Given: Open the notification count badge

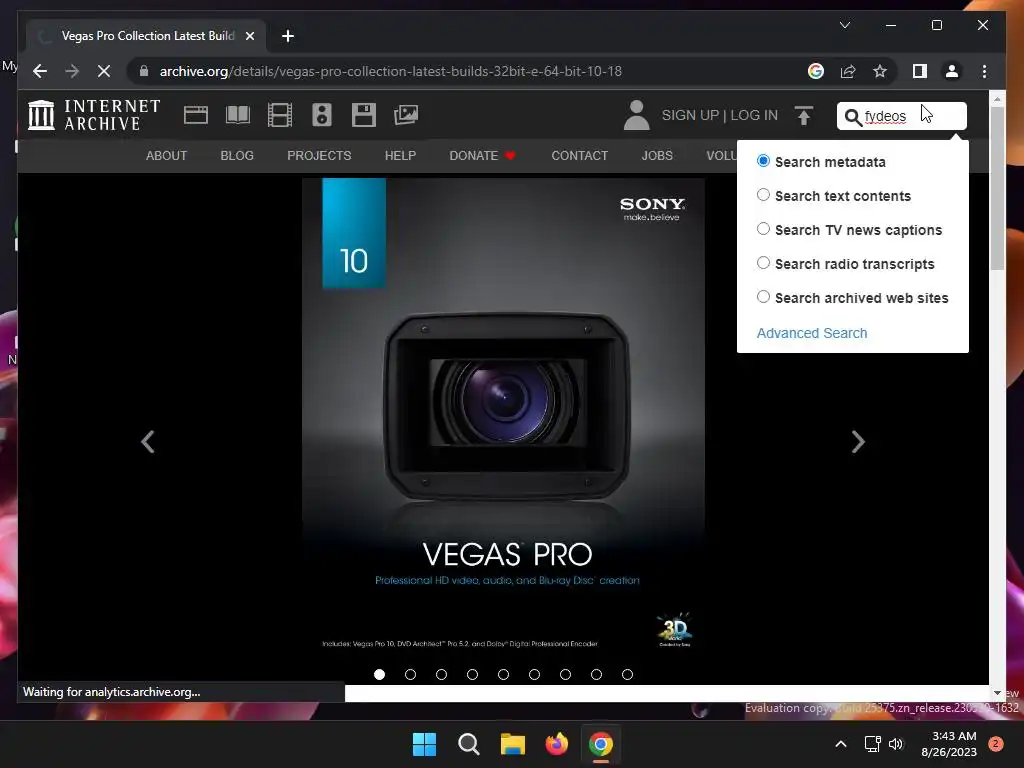Looking at the screenshot, I should click(995, 744).
